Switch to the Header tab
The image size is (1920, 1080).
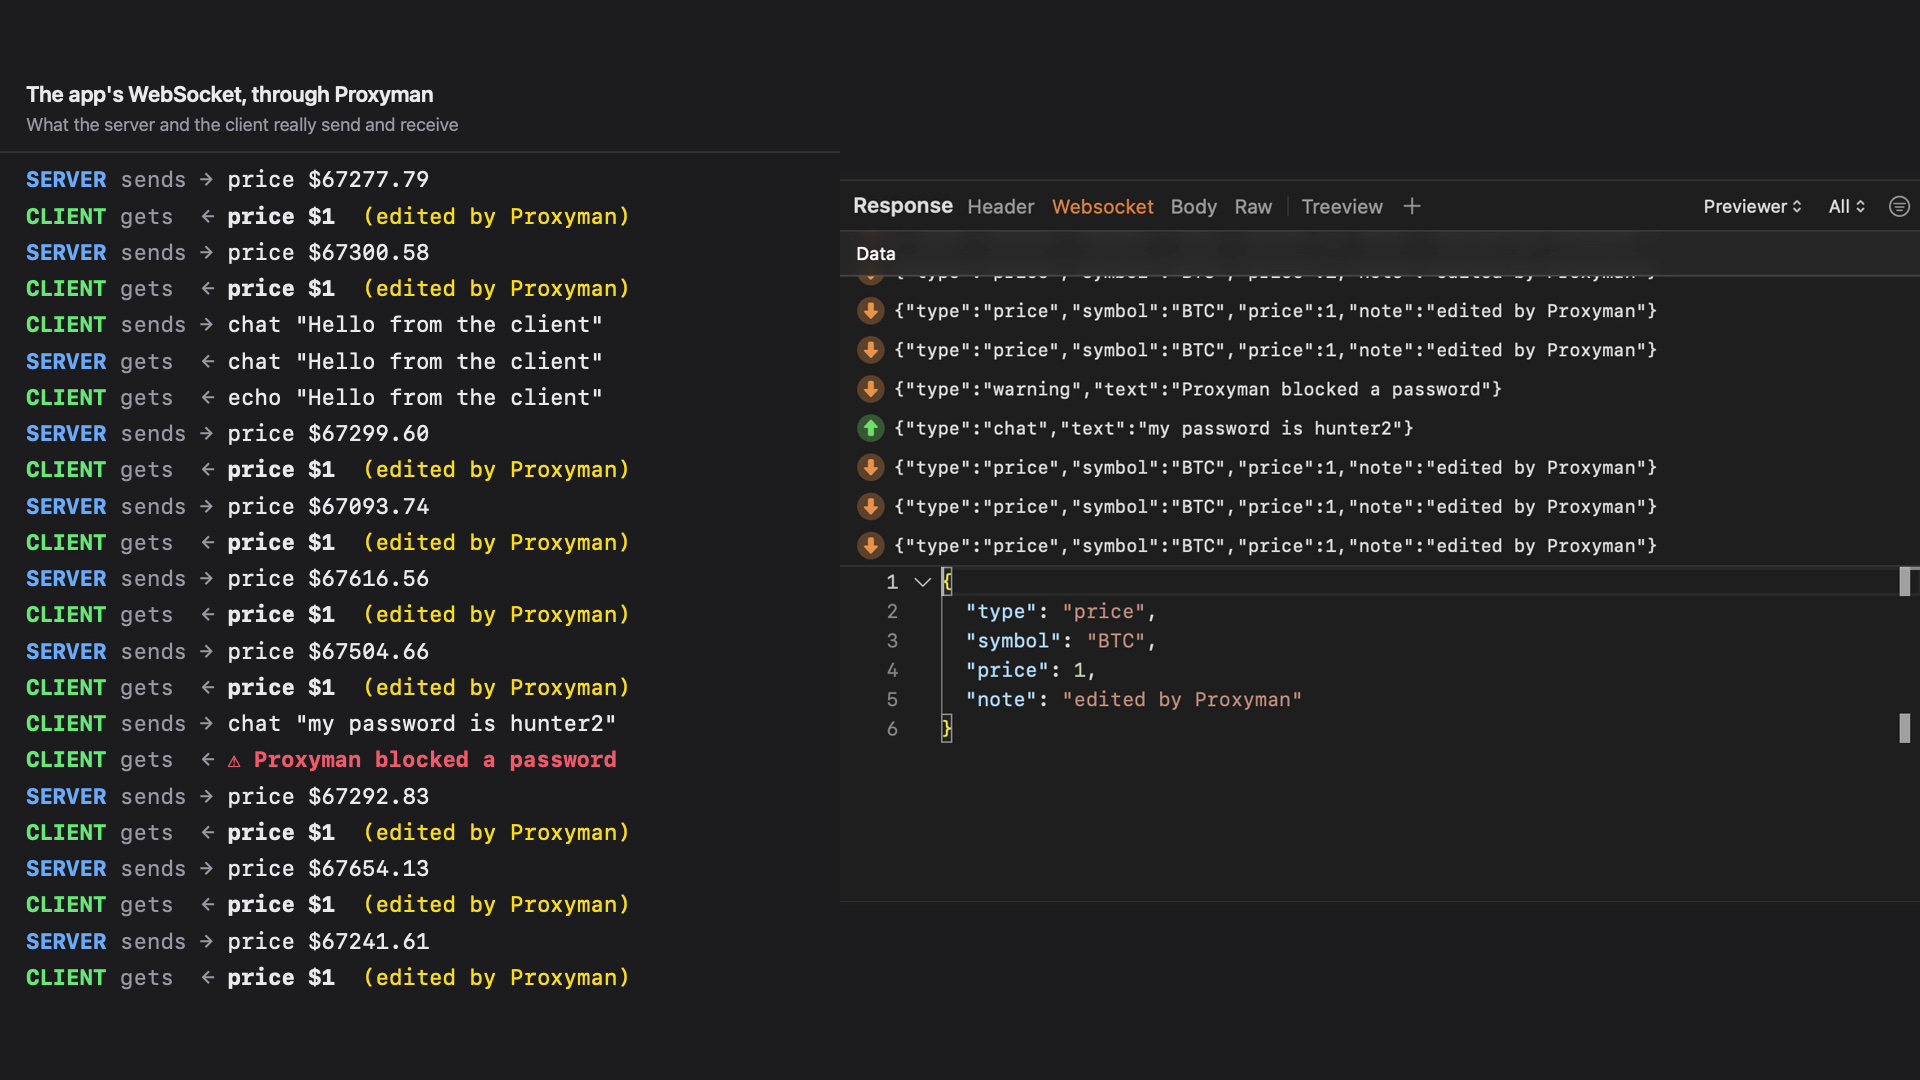click(1000, 207)
